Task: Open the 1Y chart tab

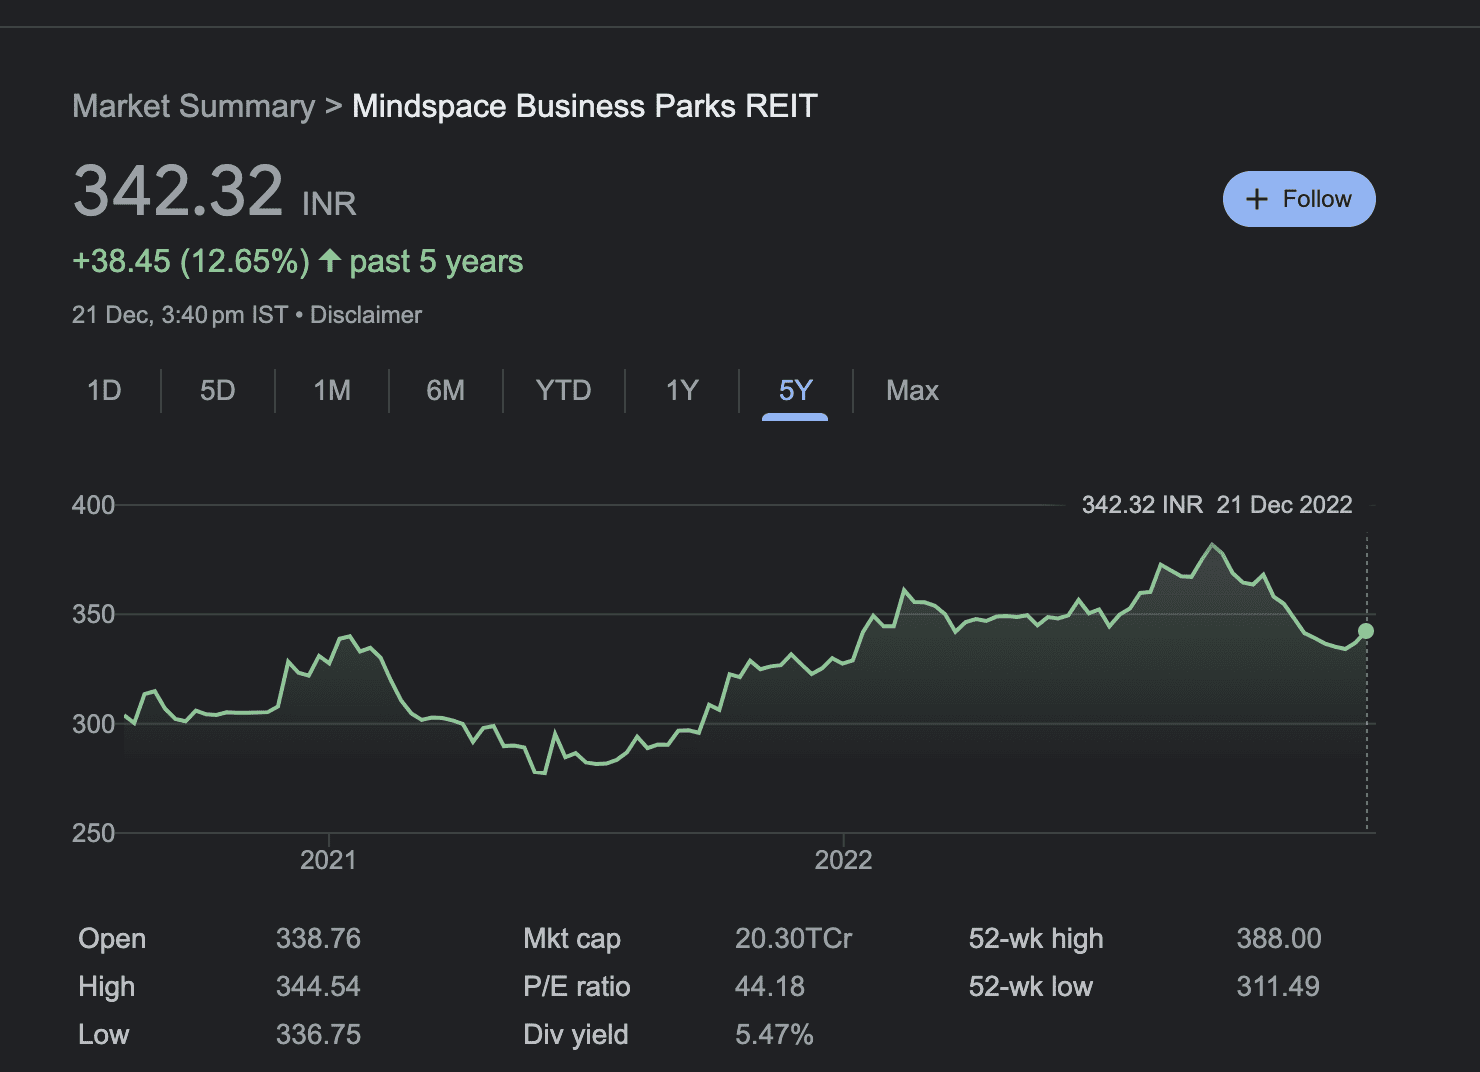Action: 682,390
